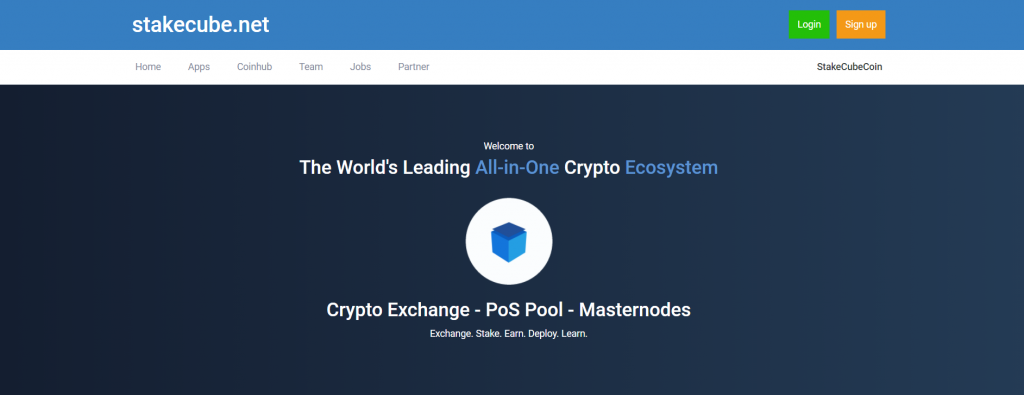1024x395 pixels.
Task: Go to the Coinhub page
Action: coord(254,67)
